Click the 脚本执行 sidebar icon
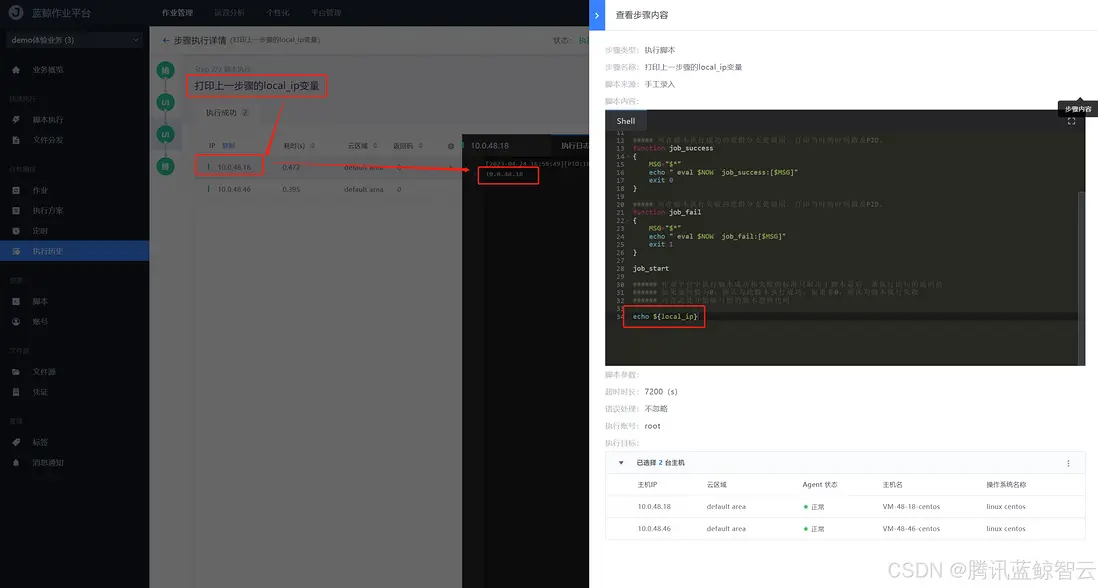 click(16, 120)
